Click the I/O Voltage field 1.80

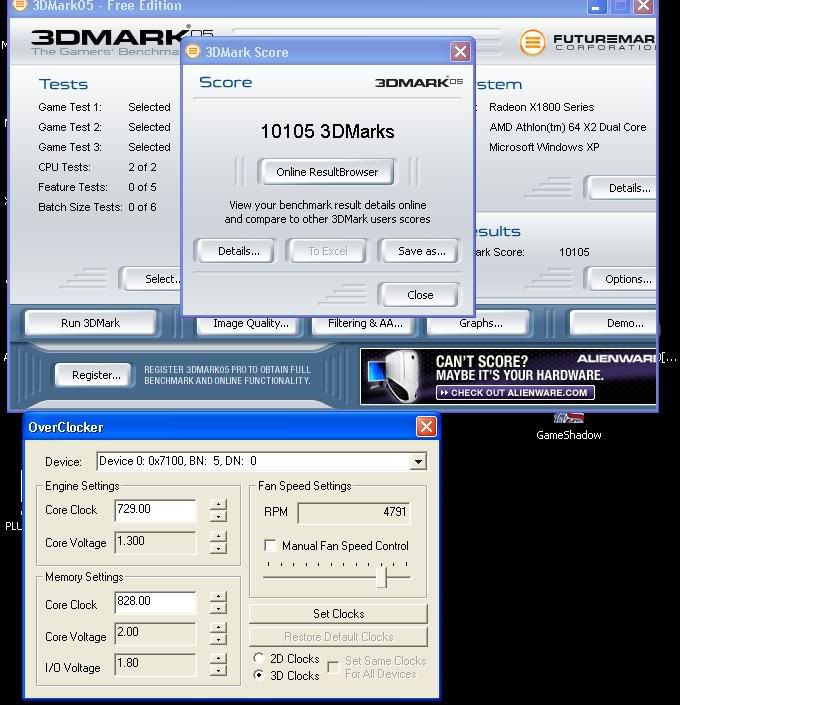pos(155,664)
